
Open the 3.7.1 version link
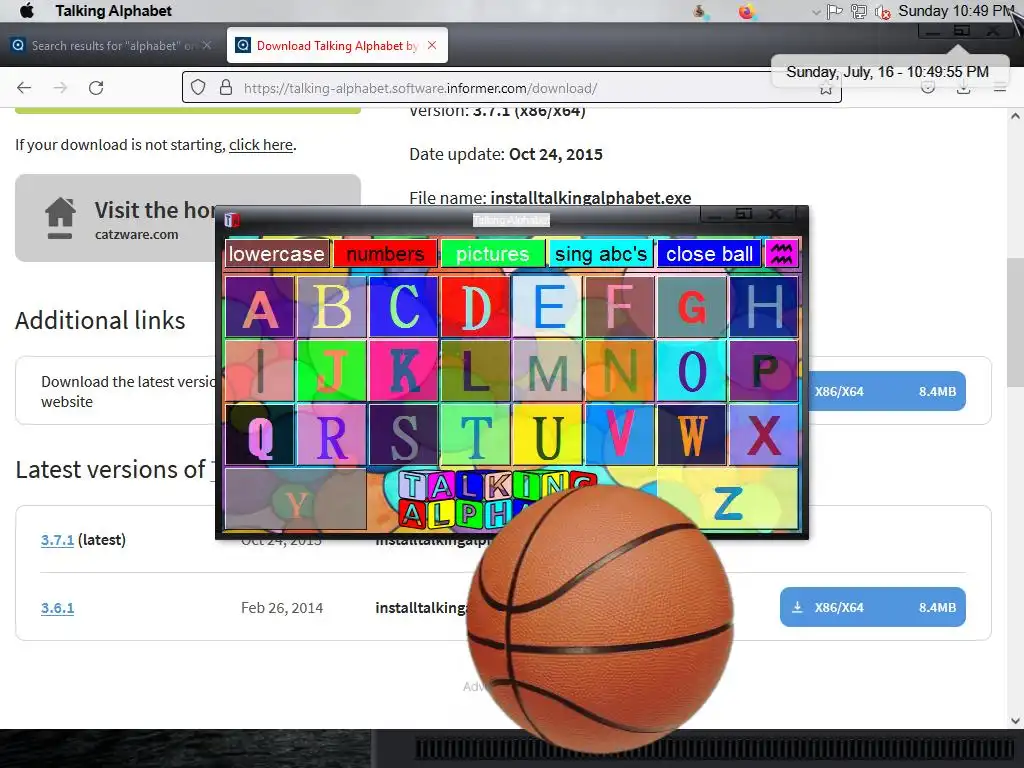pyautogui.click(x=57, y=540)
